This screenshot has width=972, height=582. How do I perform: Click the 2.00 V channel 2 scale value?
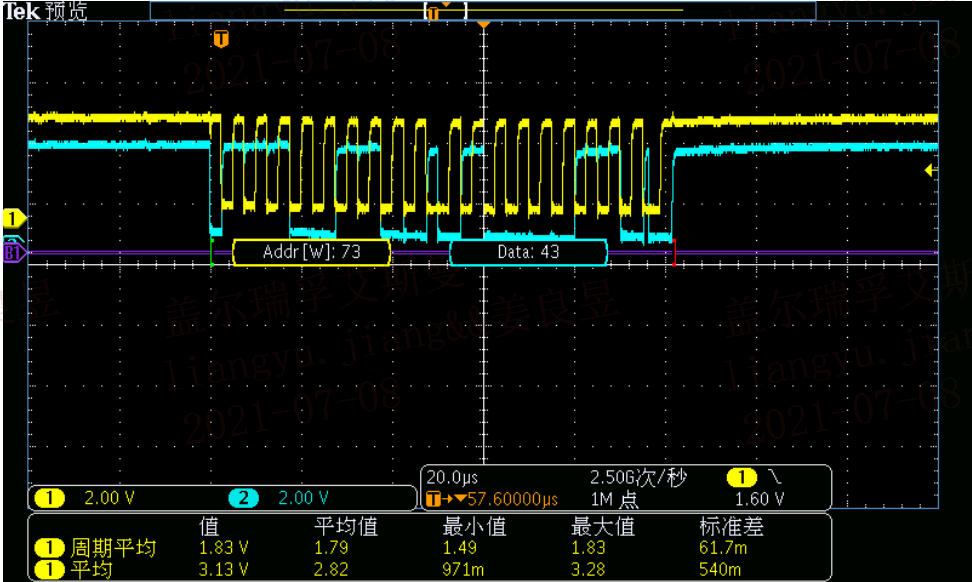[x=303, y=498]
